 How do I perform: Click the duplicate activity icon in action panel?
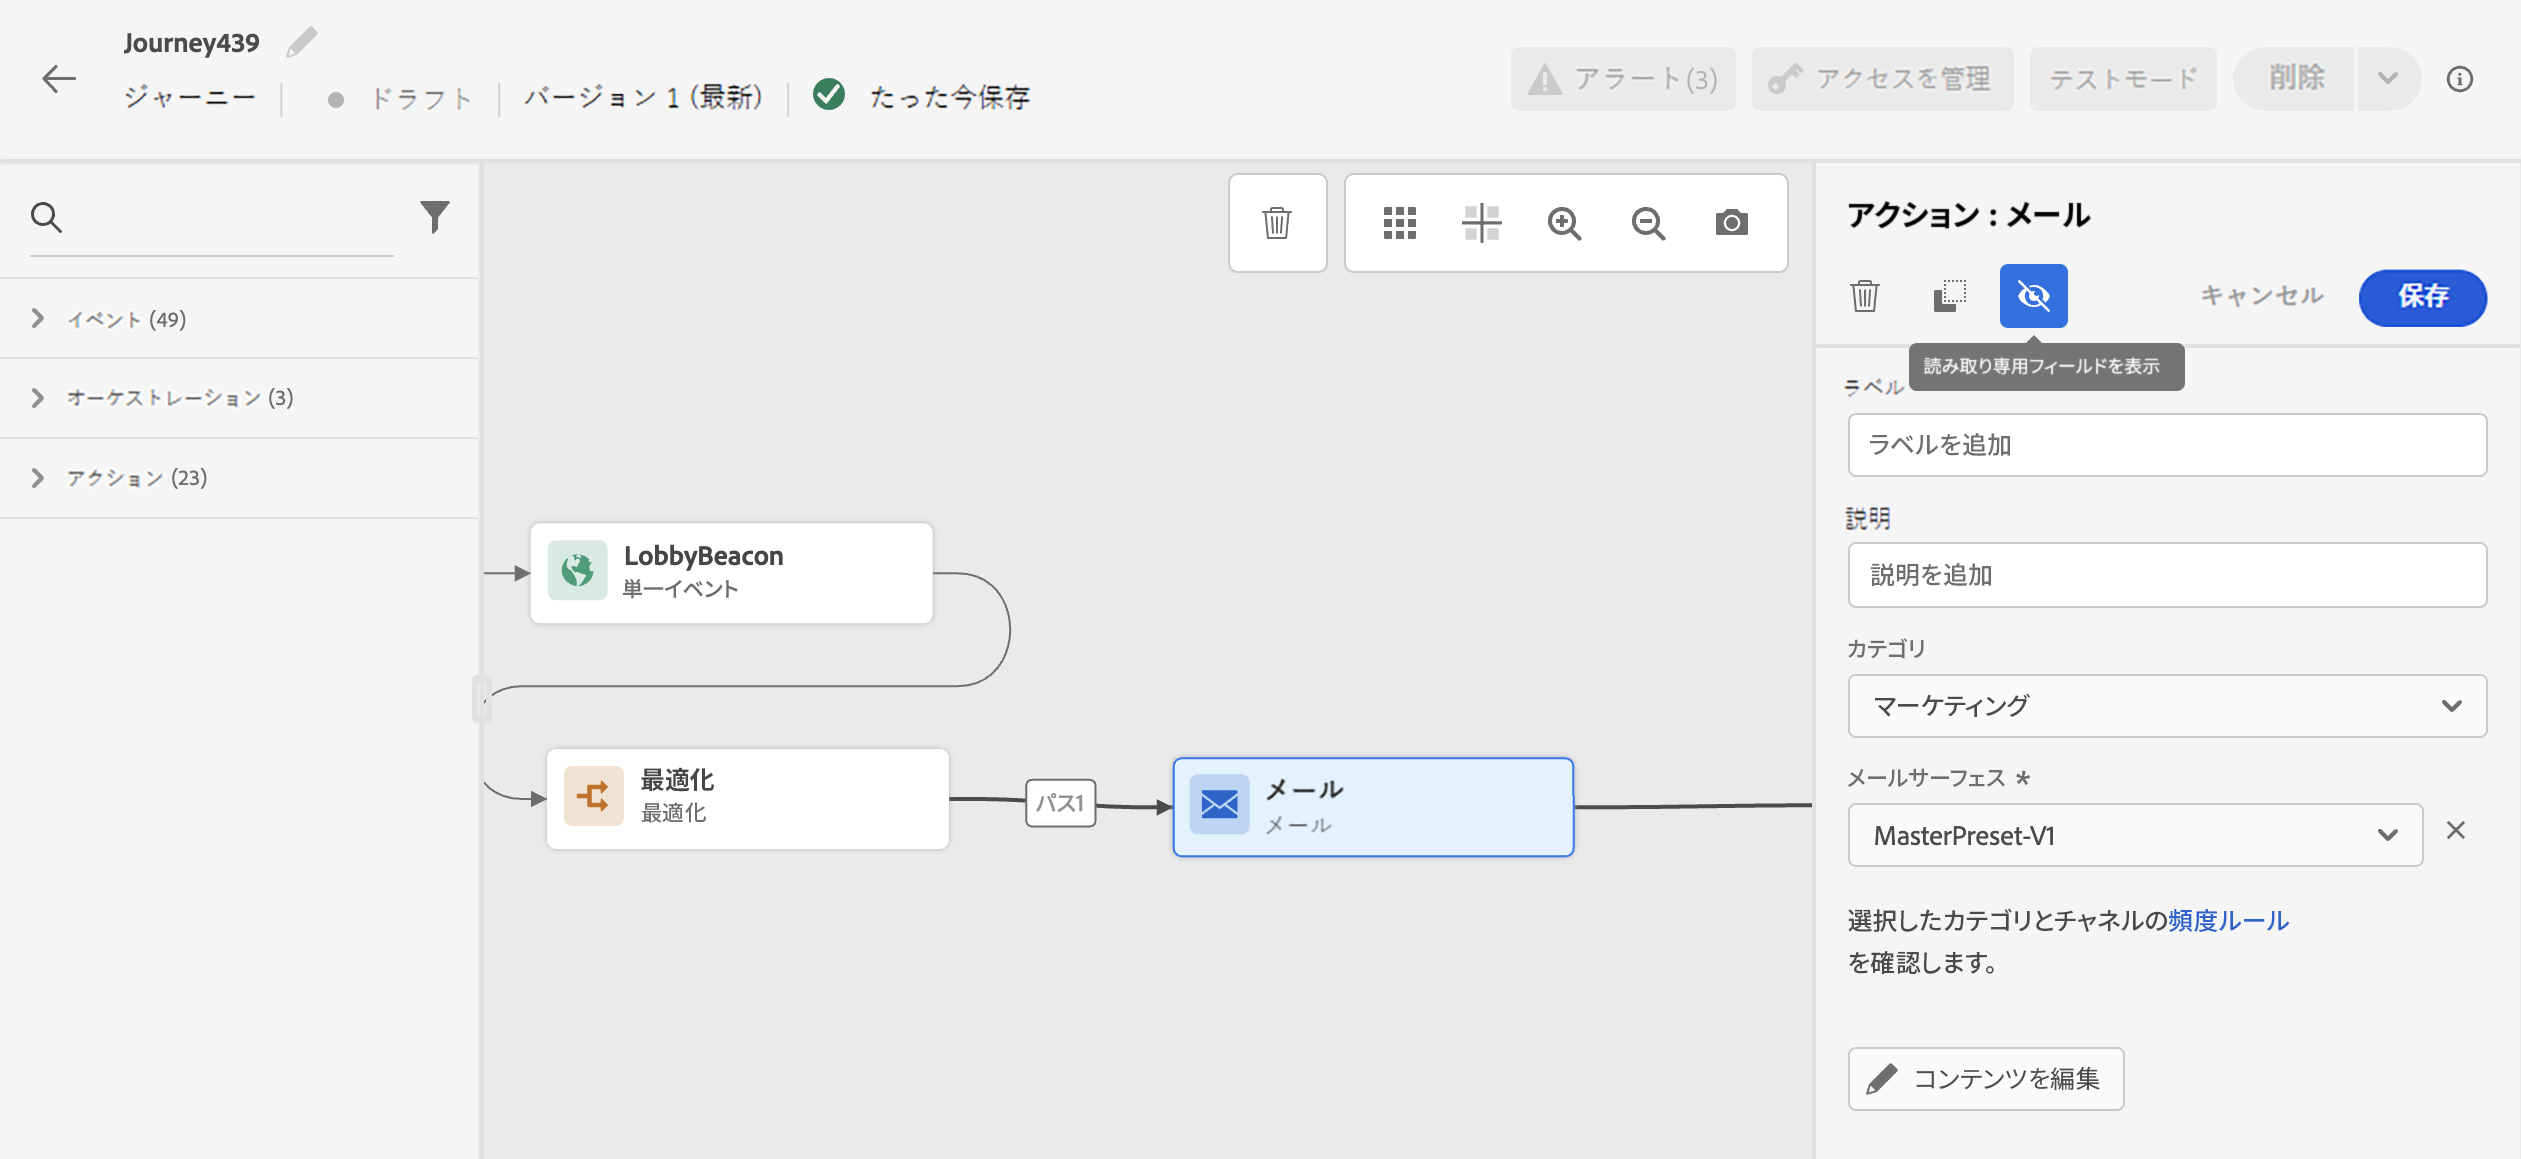pos(1949,296)
